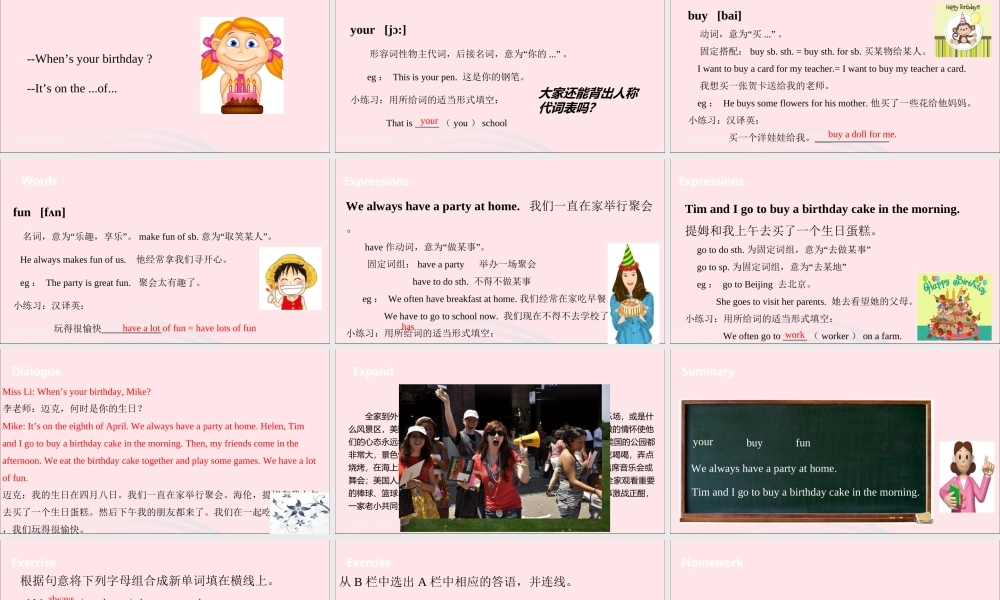1000x600 pixels.
Task: Click the party-hat girl holding cake image
Action: (633, 293)
